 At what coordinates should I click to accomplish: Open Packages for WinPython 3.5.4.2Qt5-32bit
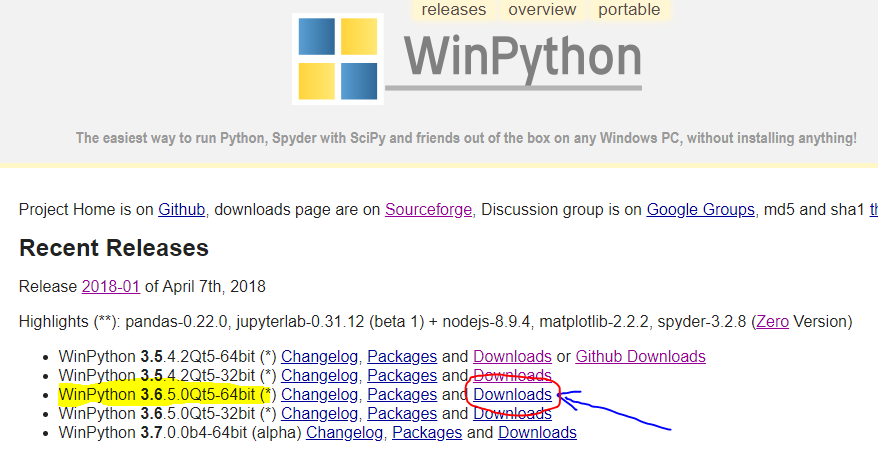pos(402,375)
